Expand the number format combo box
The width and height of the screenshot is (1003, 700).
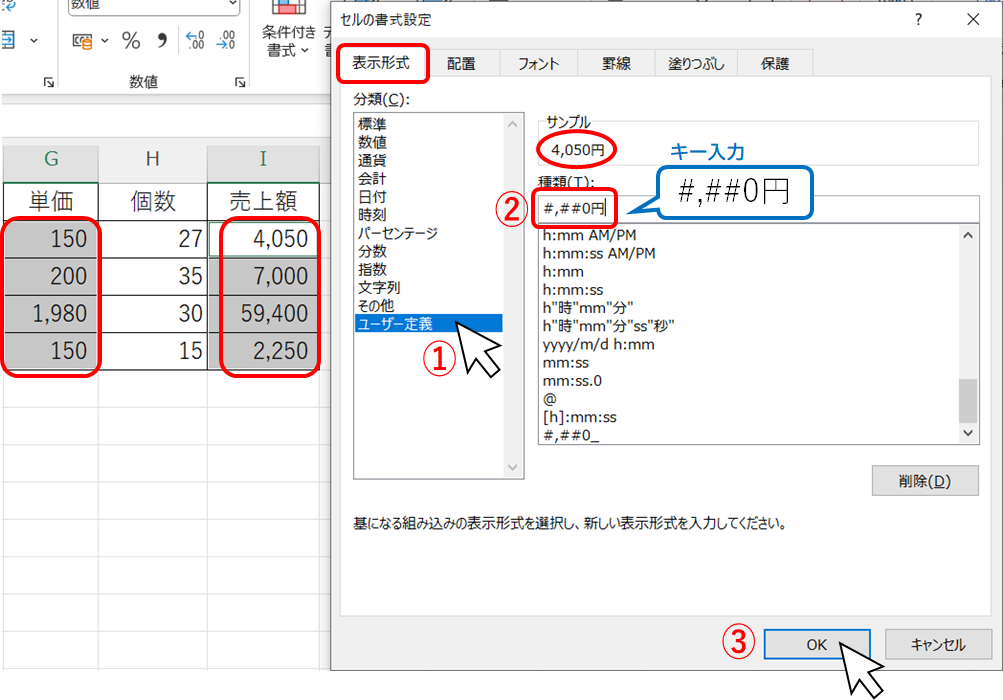(232, 5)
